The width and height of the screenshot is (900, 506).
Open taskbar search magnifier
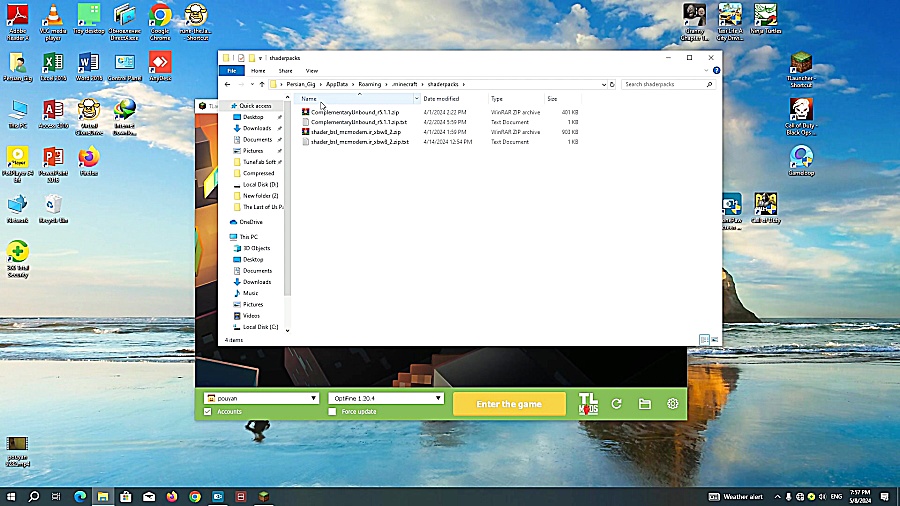coord(33,496)
